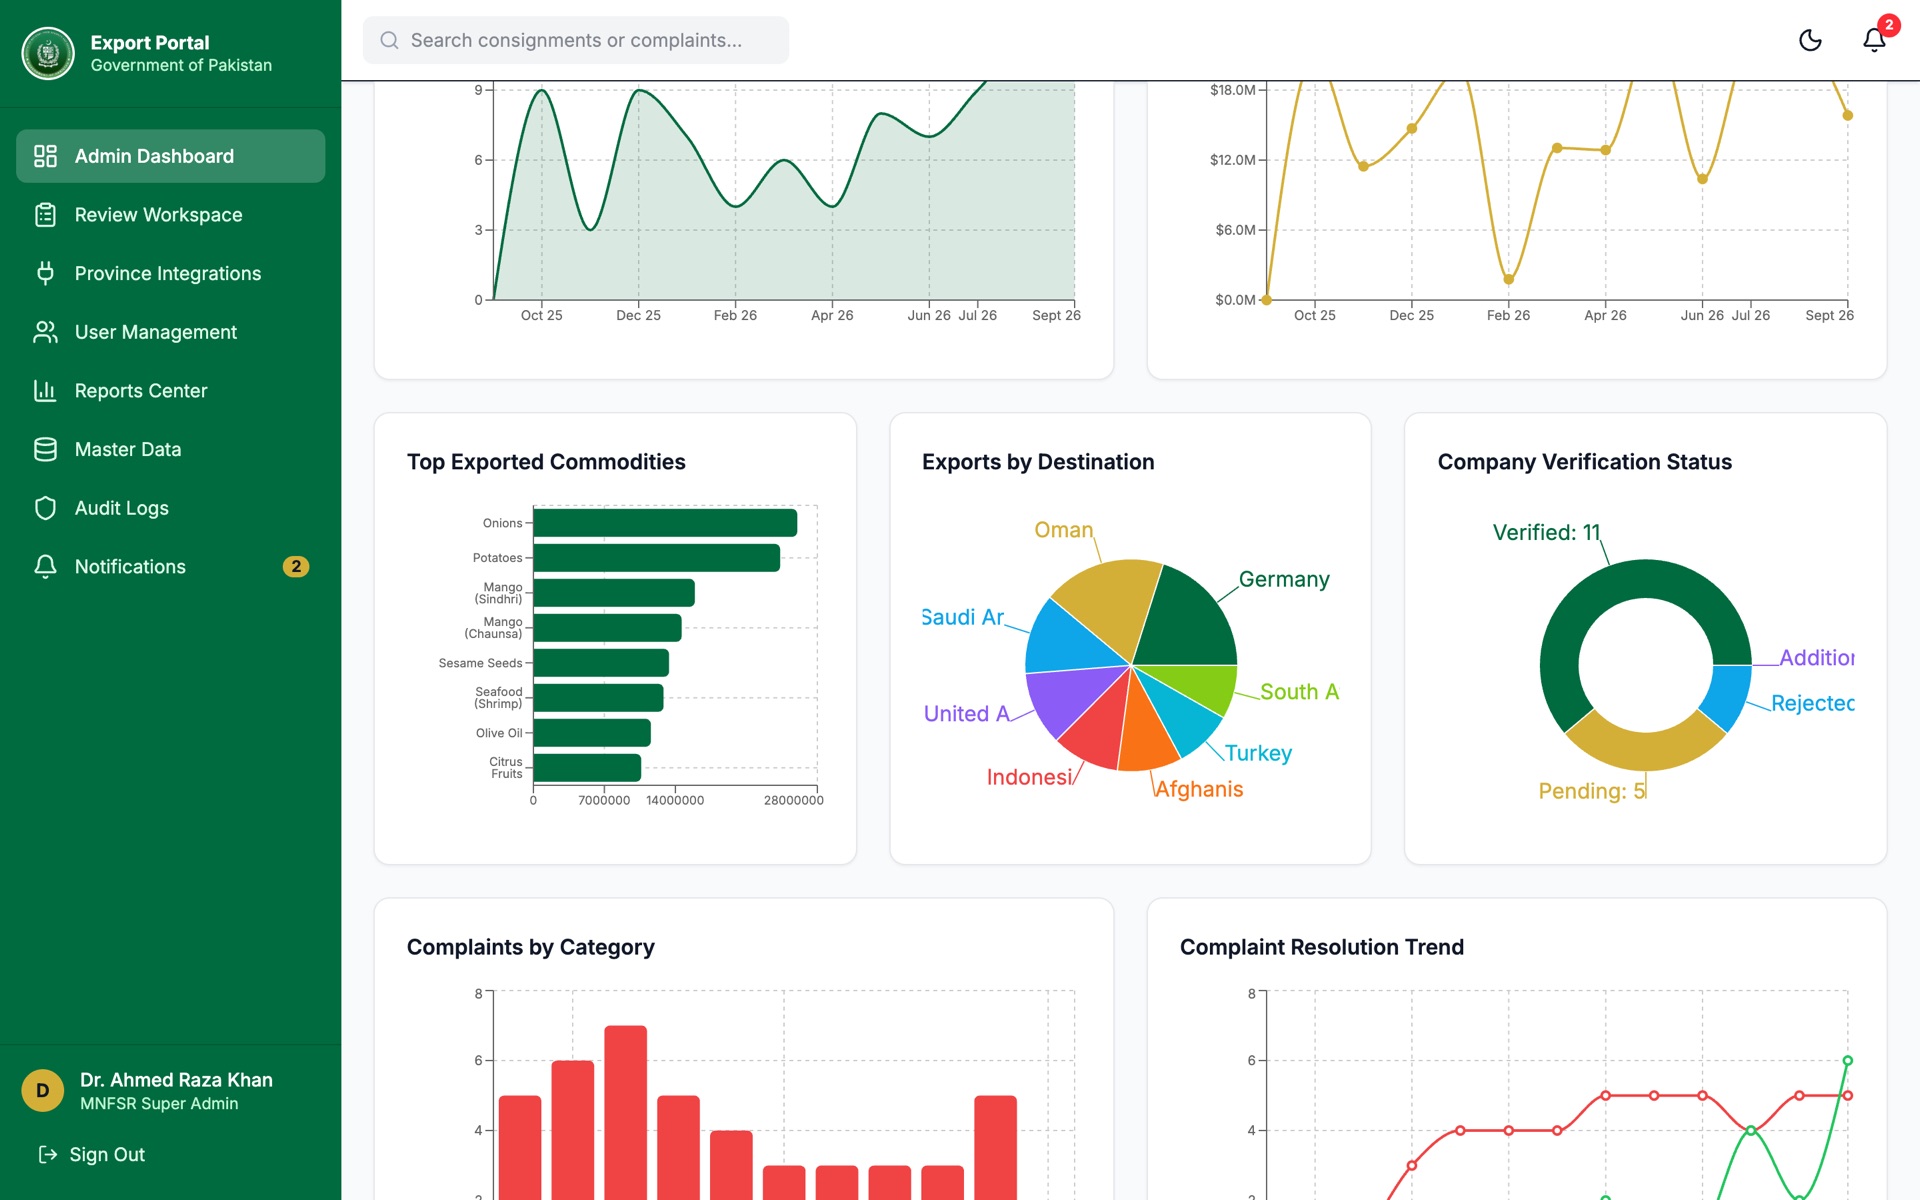The width and height of the screenshot is (1920, 1200).
Task: Click the yellow badge showing 2 in sidebar
Action: point(296,566)
